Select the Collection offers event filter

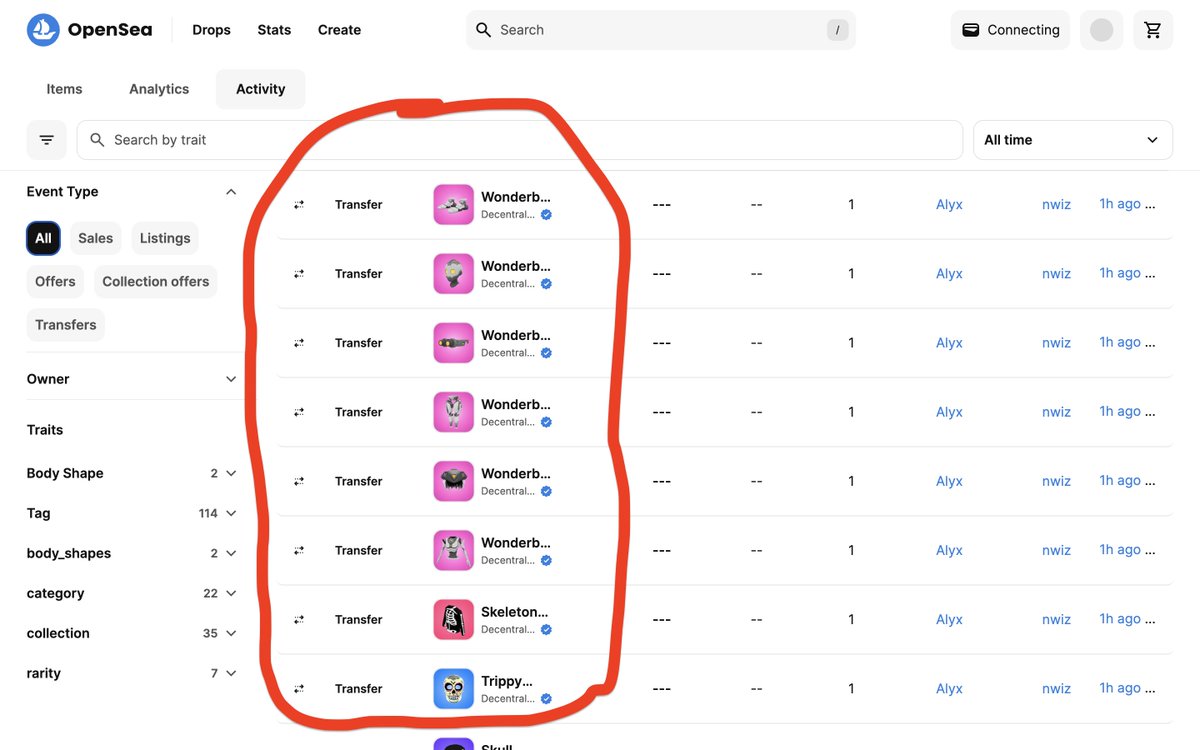(x=156, y=282)
